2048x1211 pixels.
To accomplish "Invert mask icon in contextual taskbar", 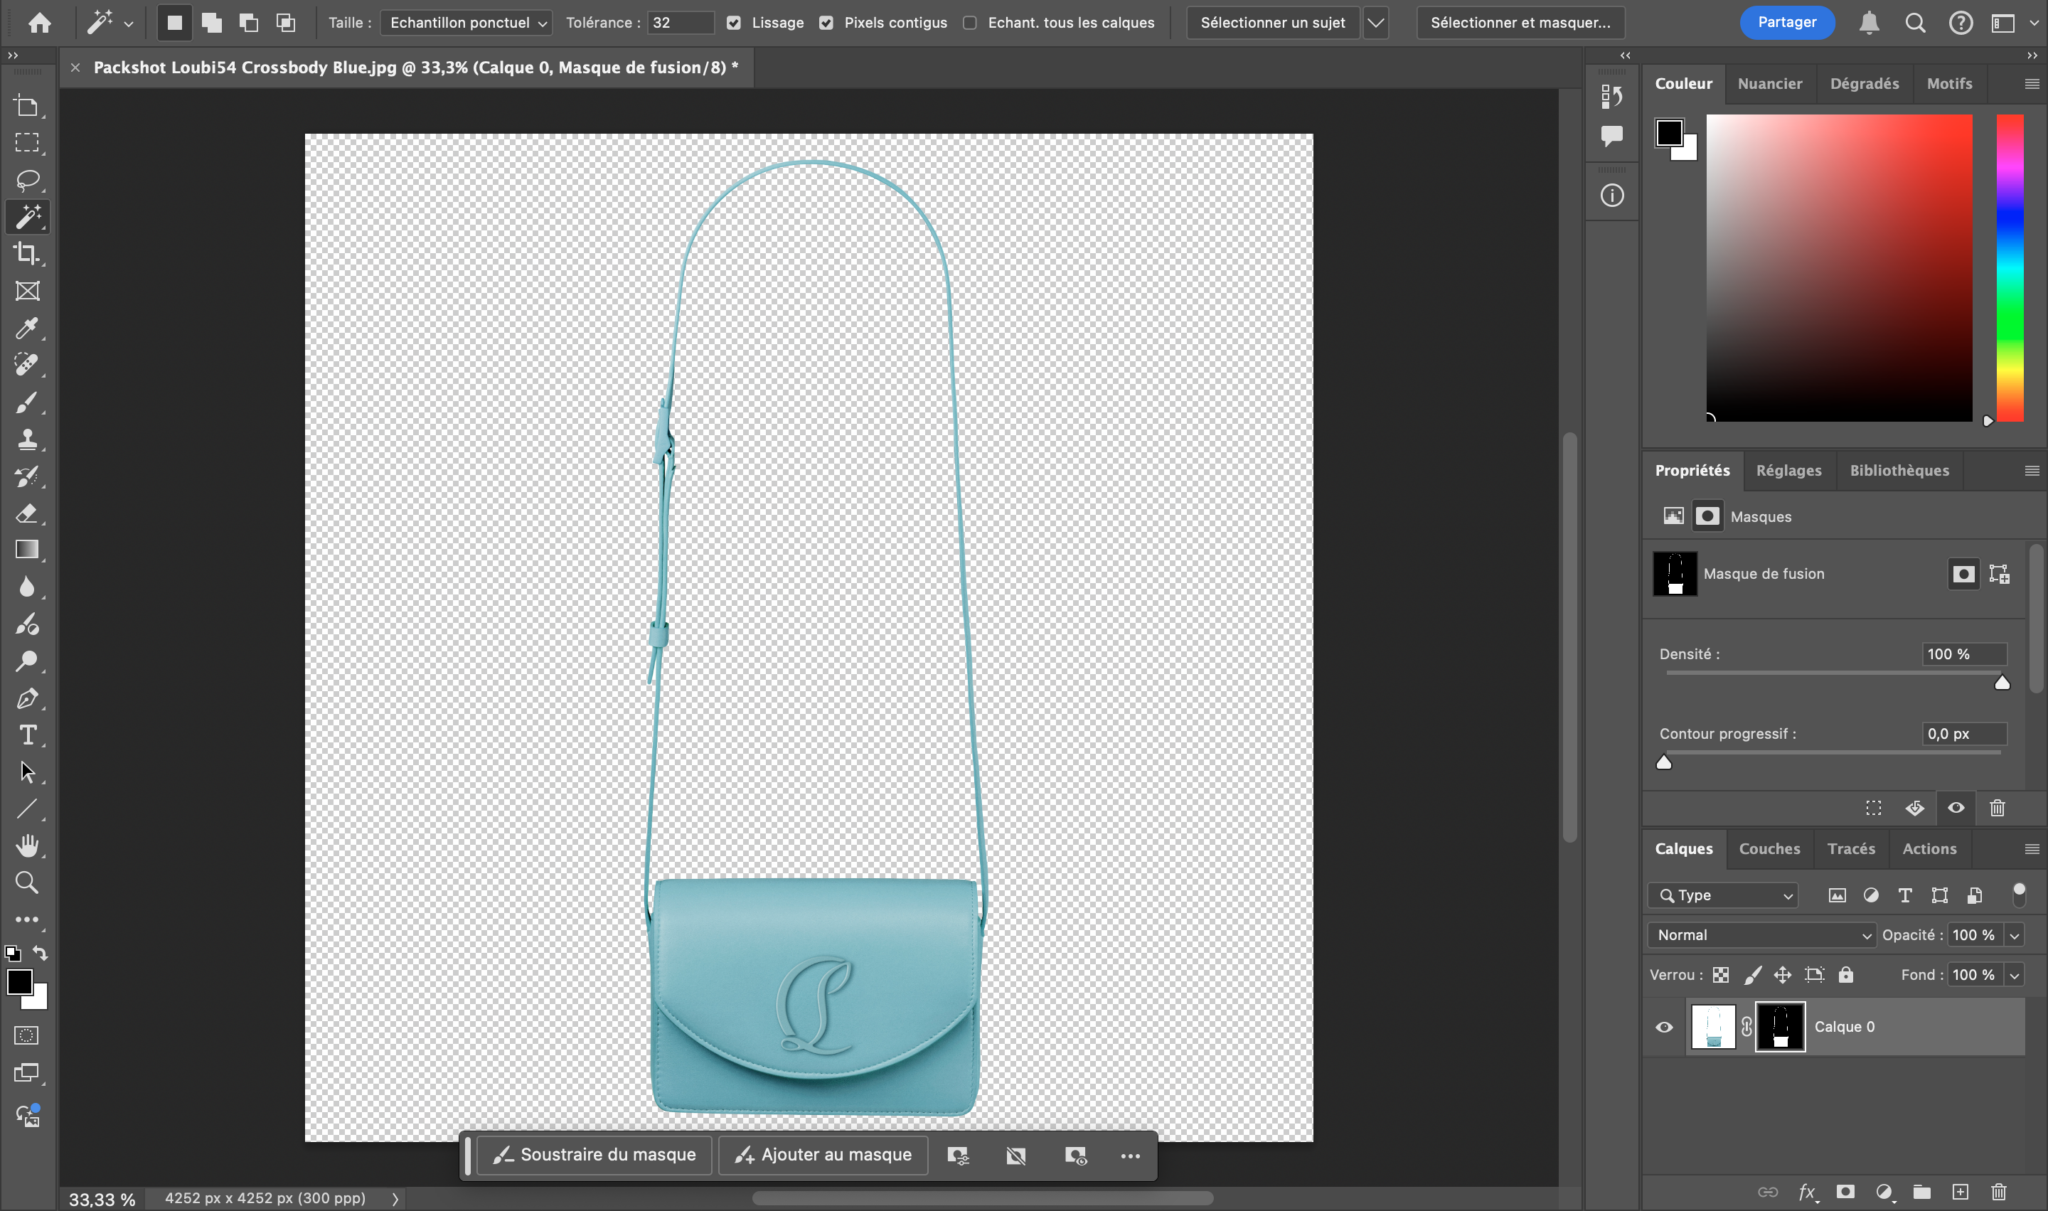I will [x=1016, y=1156].
